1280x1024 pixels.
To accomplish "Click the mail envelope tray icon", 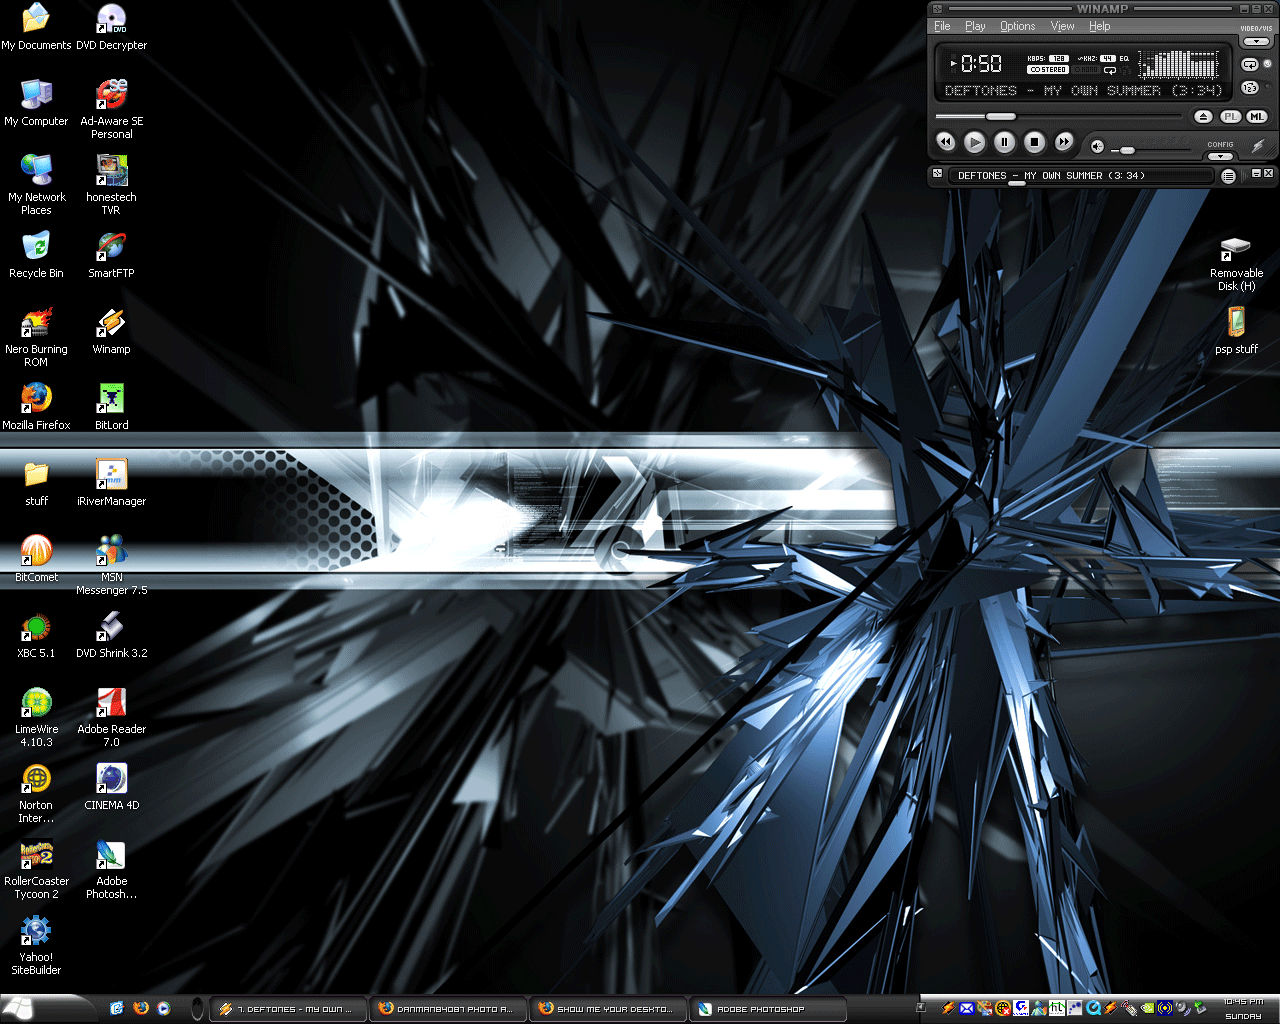I will (967, 1008).
